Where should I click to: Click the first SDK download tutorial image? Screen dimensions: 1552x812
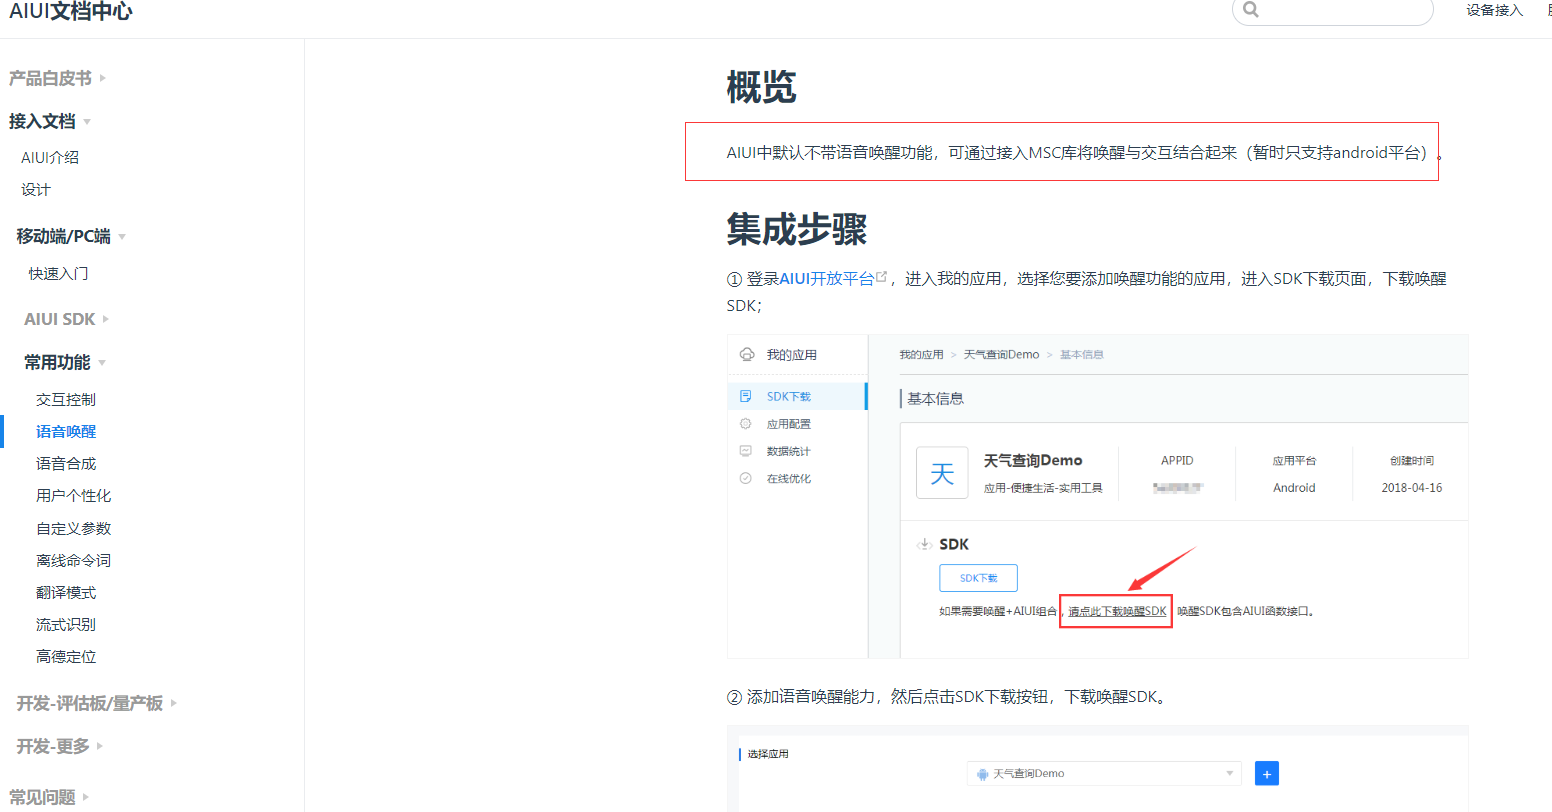point(1097,496)
